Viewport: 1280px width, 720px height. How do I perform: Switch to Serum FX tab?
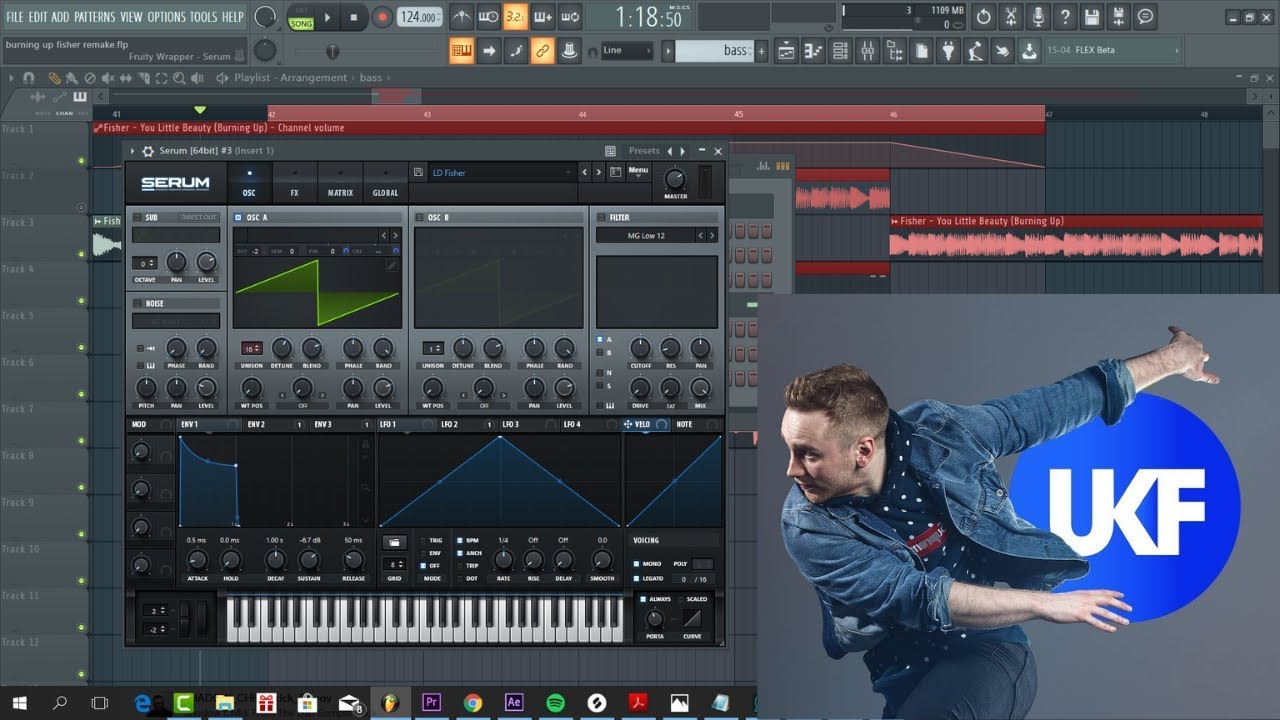click(x=294, y=183)
